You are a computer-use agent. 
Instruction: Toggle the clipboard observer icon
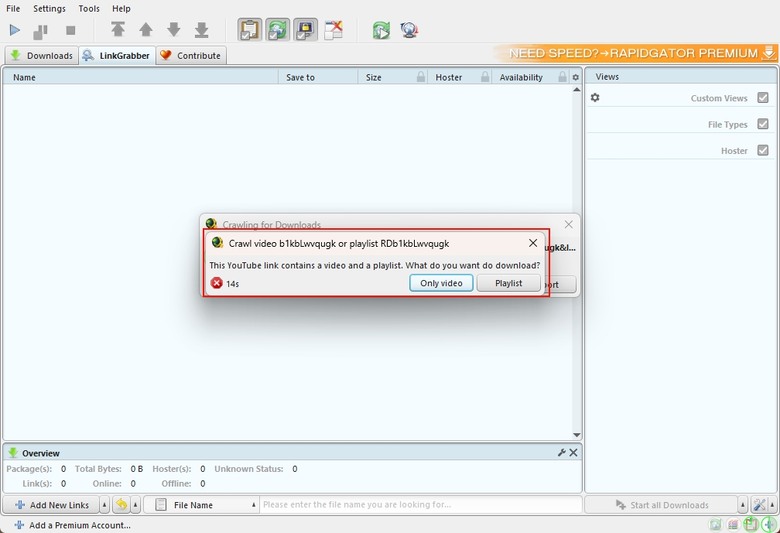[x=250, y=30]
